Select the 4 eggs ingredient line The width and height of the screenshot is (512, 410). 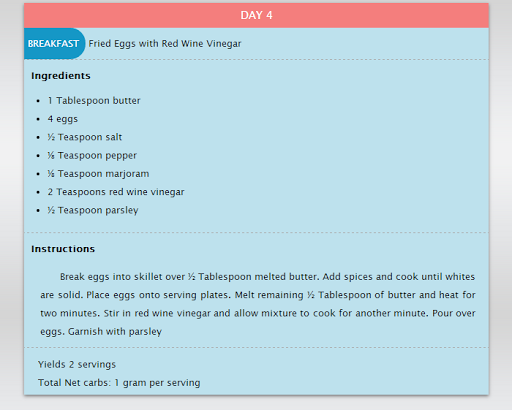(63, 119)
